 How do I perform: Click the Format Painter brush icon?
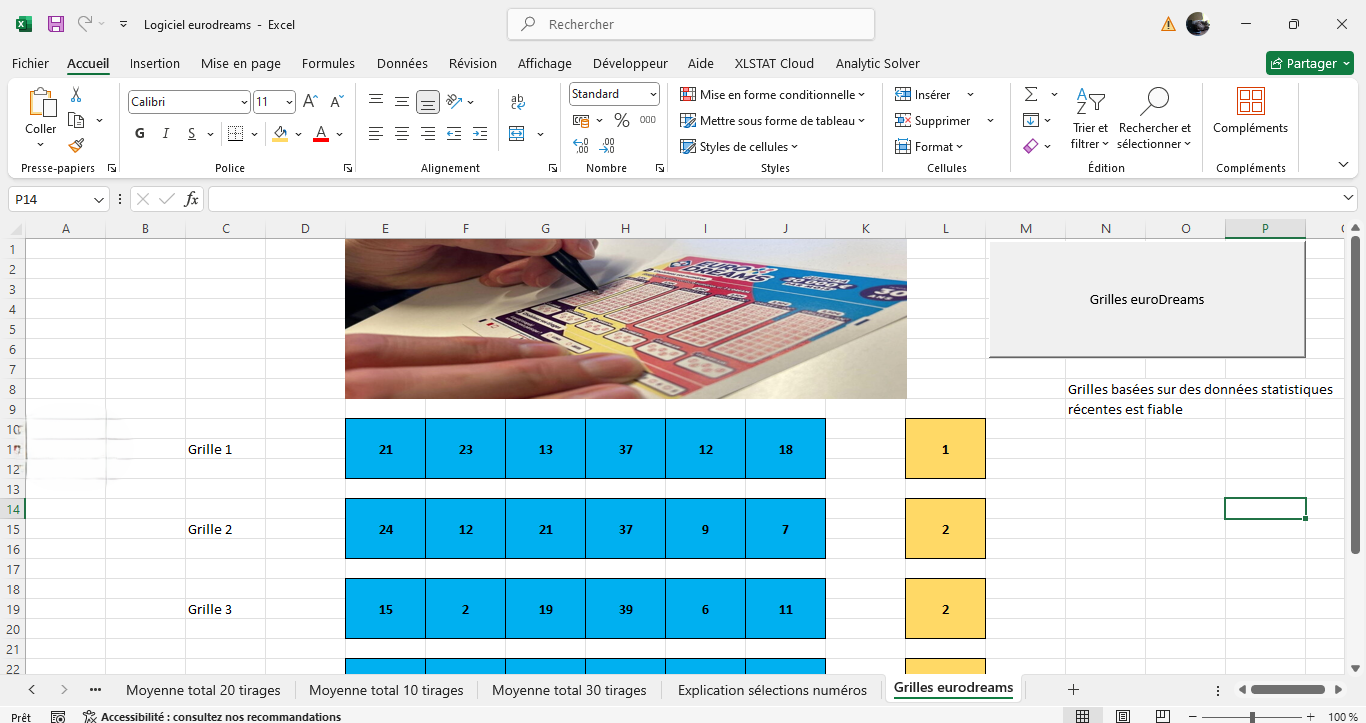tap(76, 145)
